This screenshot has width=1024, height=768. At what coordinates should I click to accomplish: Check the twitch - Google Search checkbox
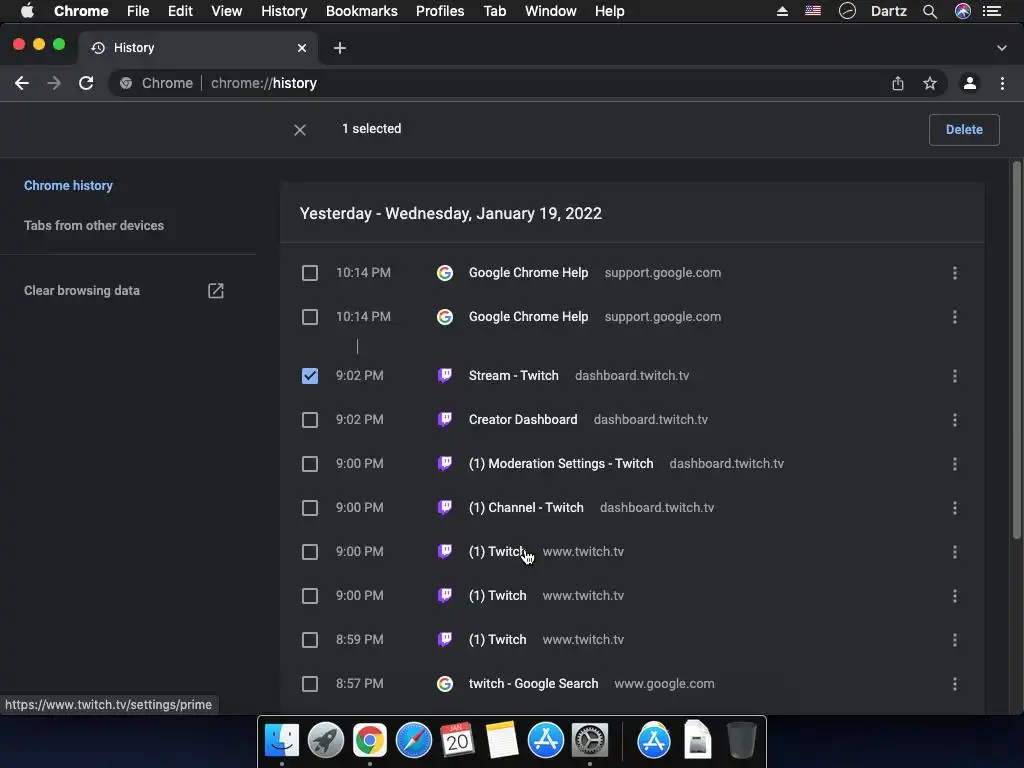point(310,684)
